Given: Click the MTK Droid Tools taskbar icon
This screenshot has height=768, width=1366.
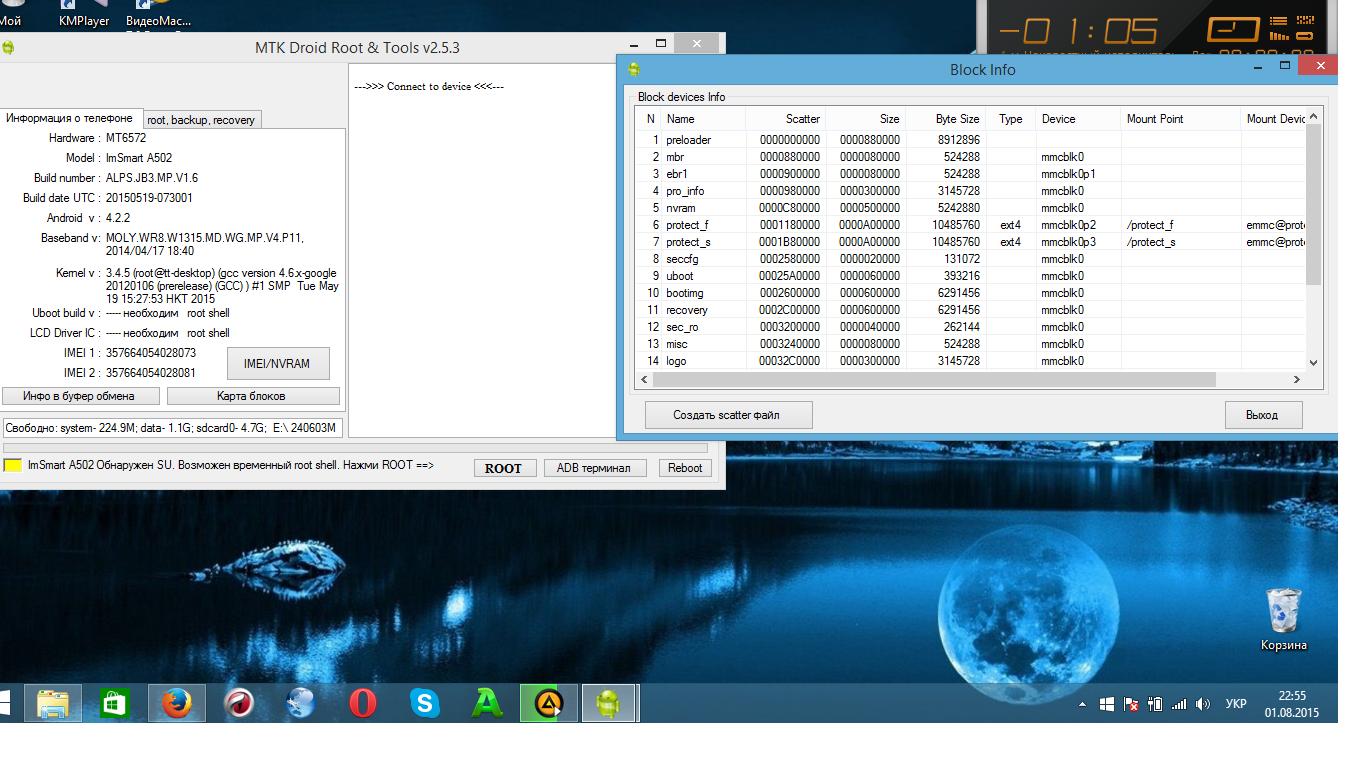Looking at the screenshot, I should (x=607, y=704).
